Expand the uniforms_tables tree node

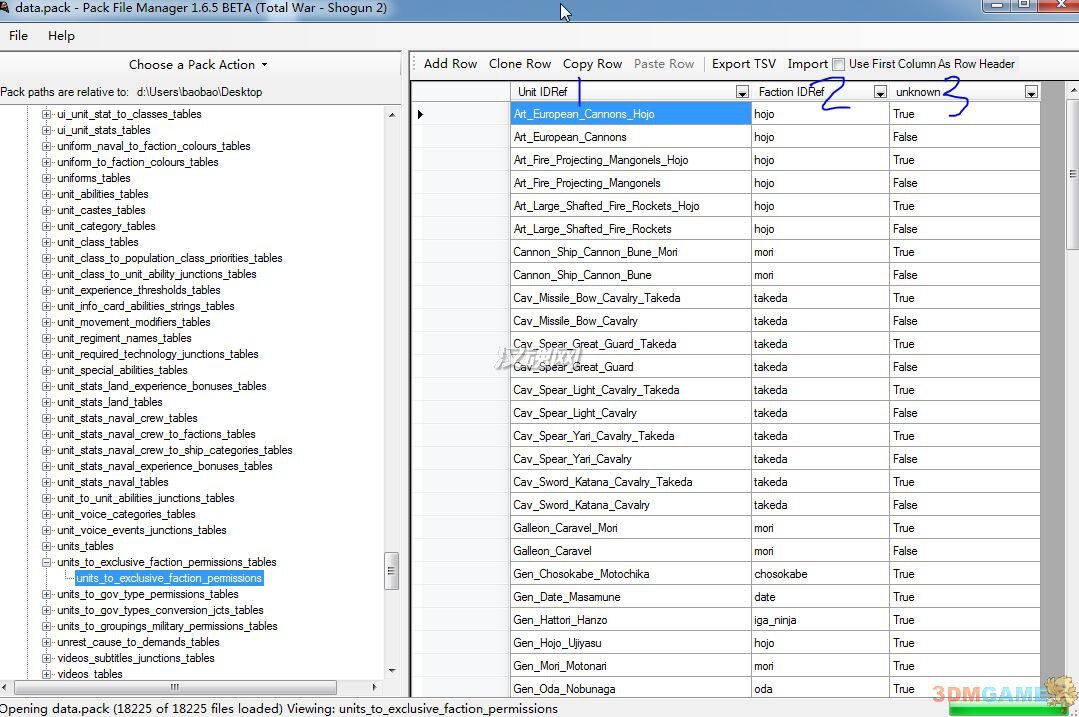tap(46, 178)
